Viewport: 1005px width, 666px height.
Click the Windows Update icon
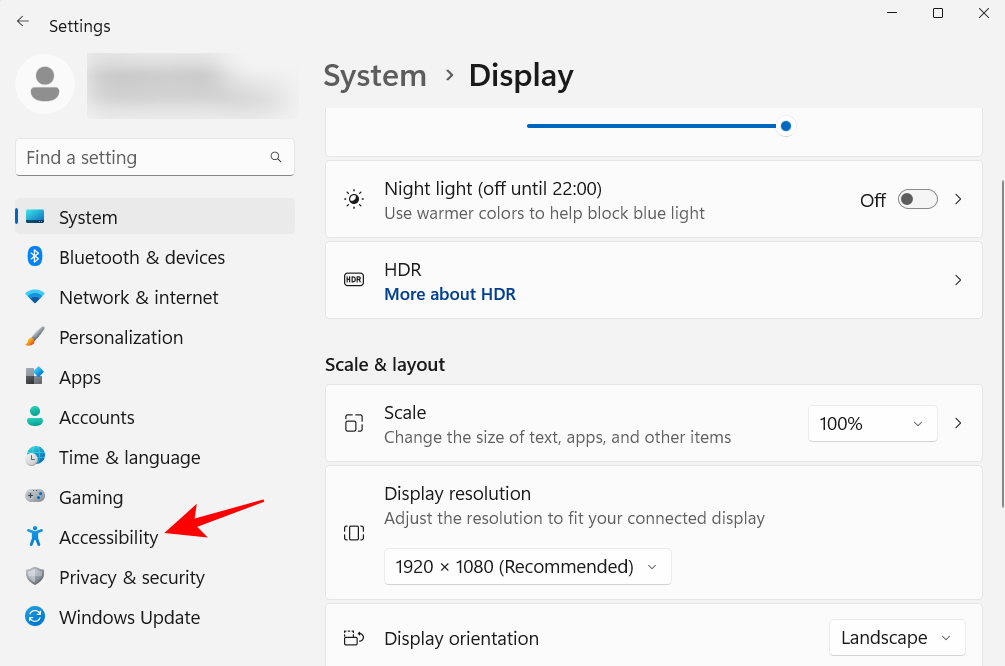(x=35, y=617)
